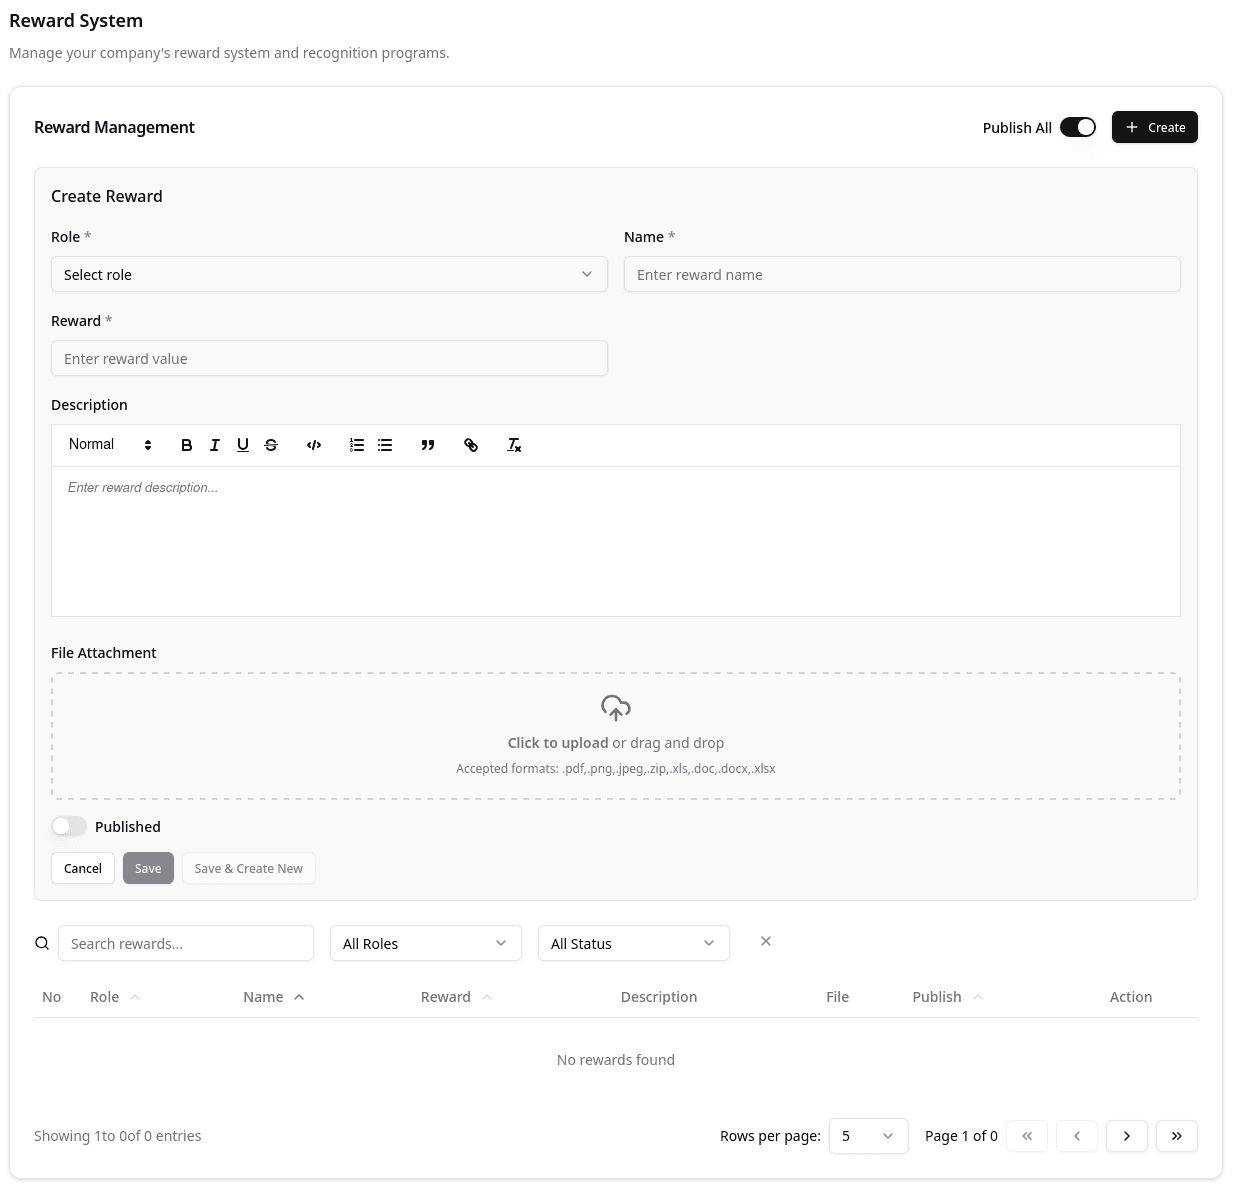This screenshot has height=1189, width=1235.
Task: Click the 'Page 1 of 0' indicator
Action: (x=961, y=1136)
